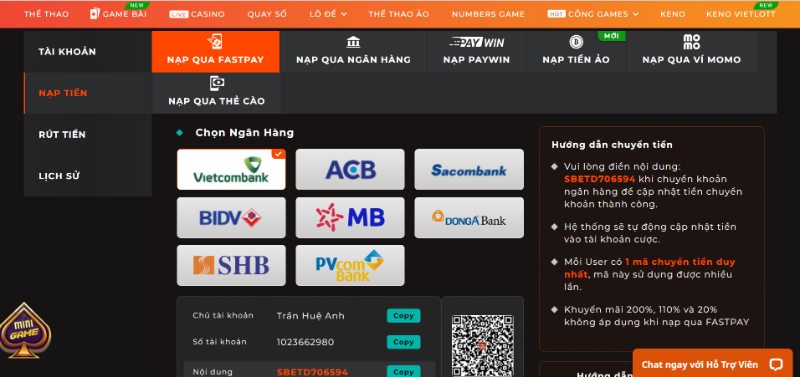The width and height of the screenshot is (800, 377).
Task: Switch to Nạp Qua Ví MoMo tab
Action: (691, 52)
